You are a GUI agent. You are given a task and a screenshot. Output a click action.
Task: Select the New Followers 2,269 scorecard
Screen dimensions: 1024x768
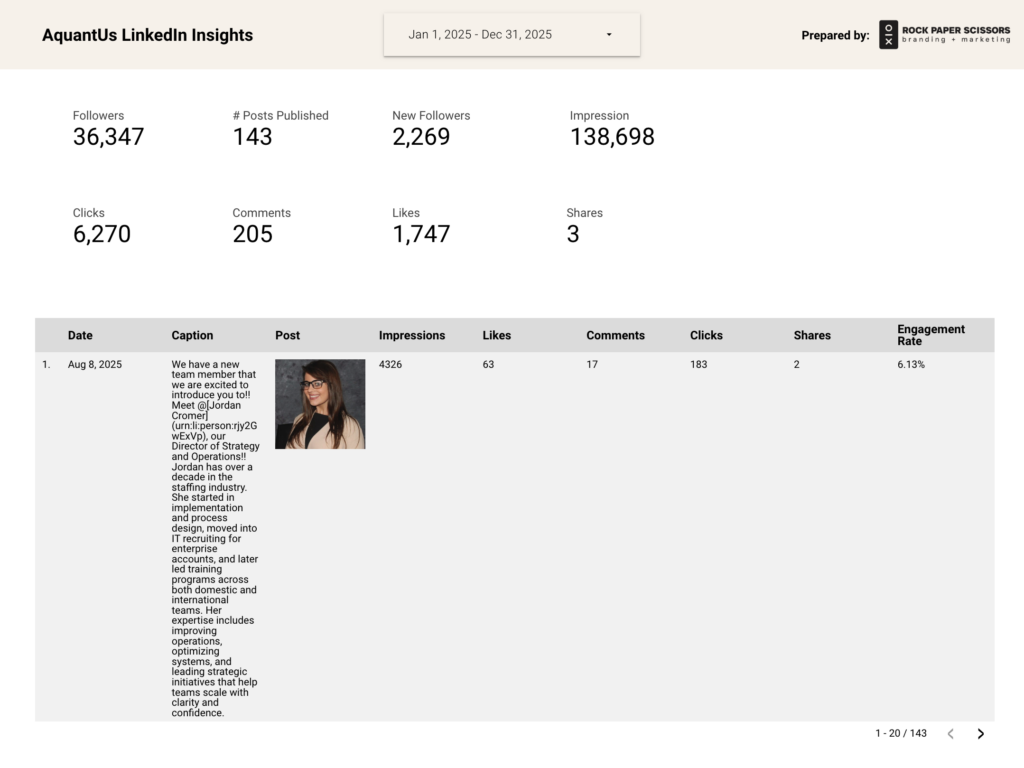click(x=430, y=129)
